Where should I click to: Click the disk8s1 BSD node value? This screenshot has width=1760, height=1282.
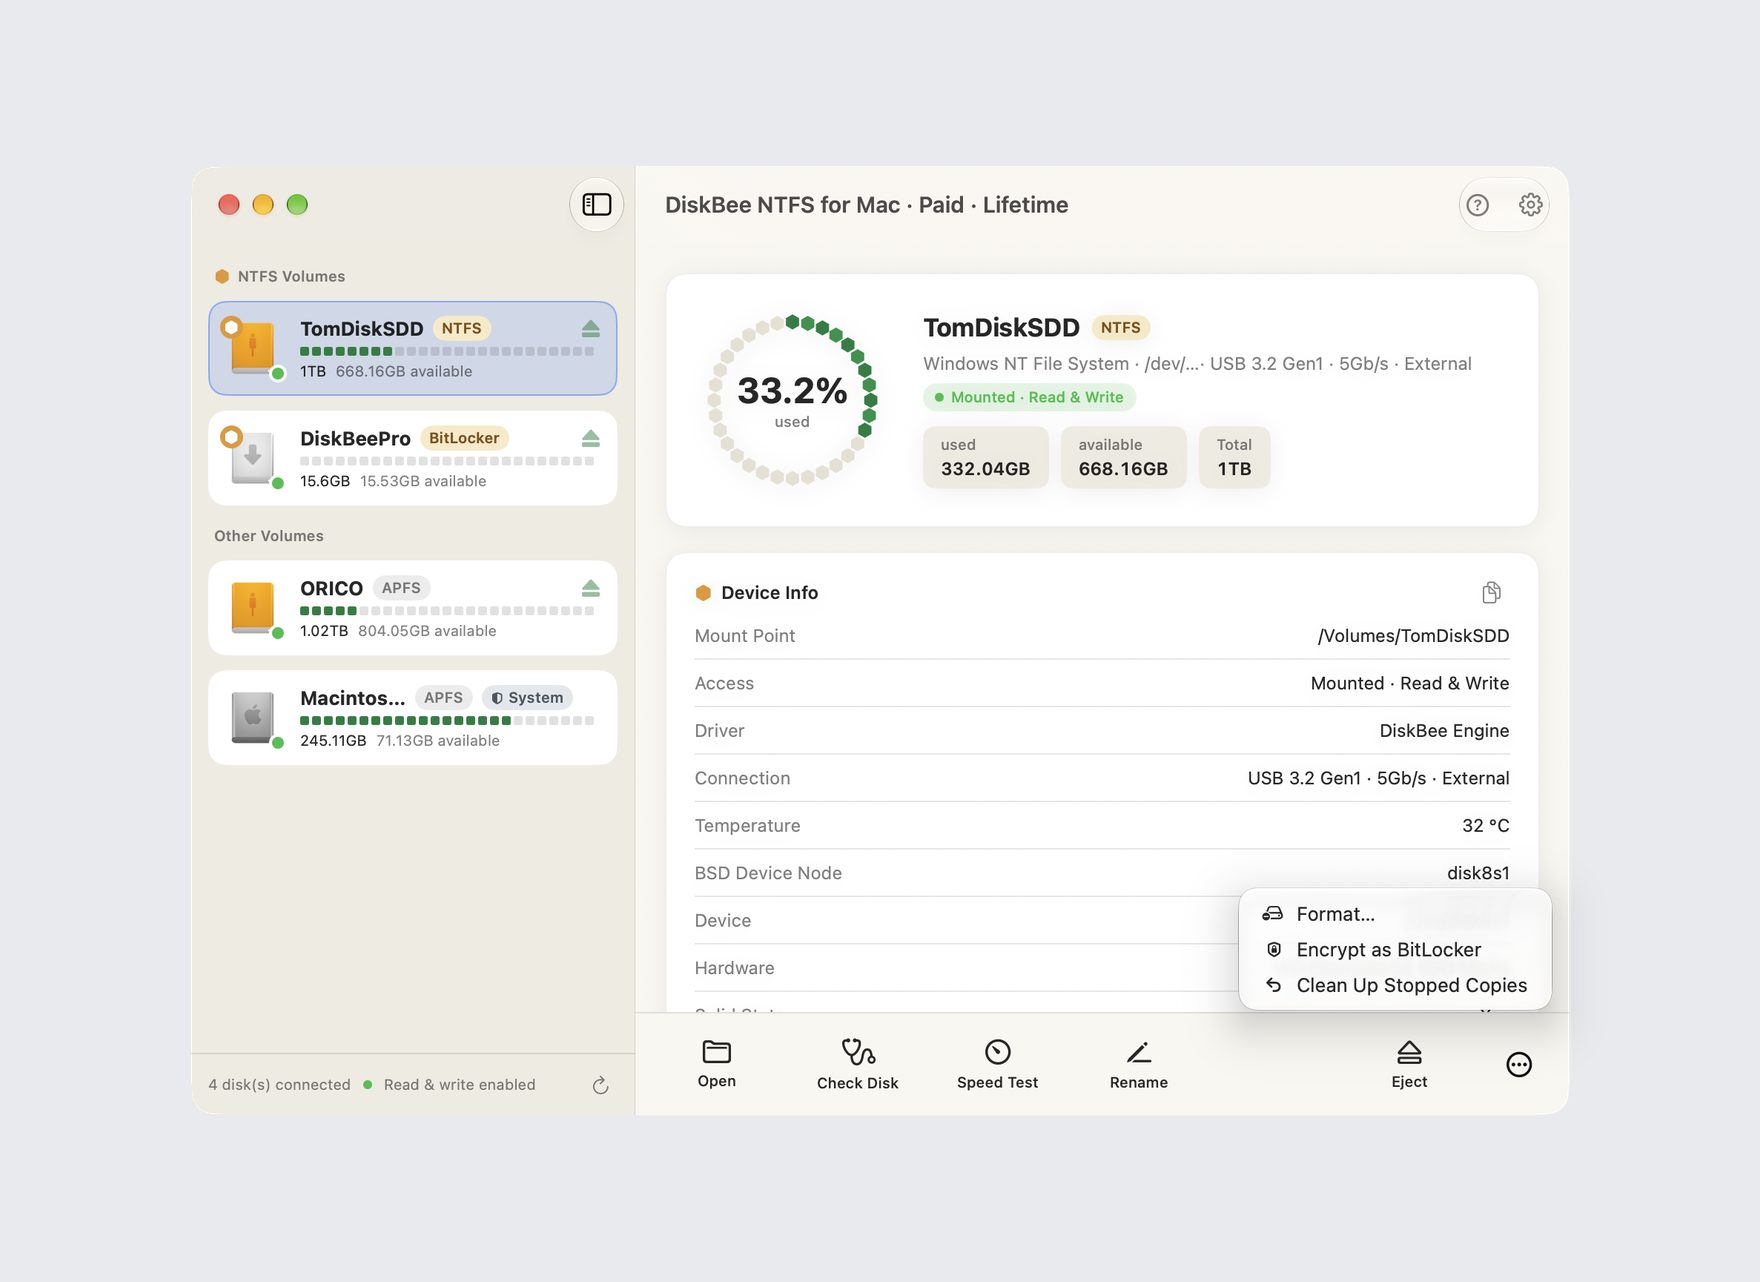click(x=1478, y=873)
